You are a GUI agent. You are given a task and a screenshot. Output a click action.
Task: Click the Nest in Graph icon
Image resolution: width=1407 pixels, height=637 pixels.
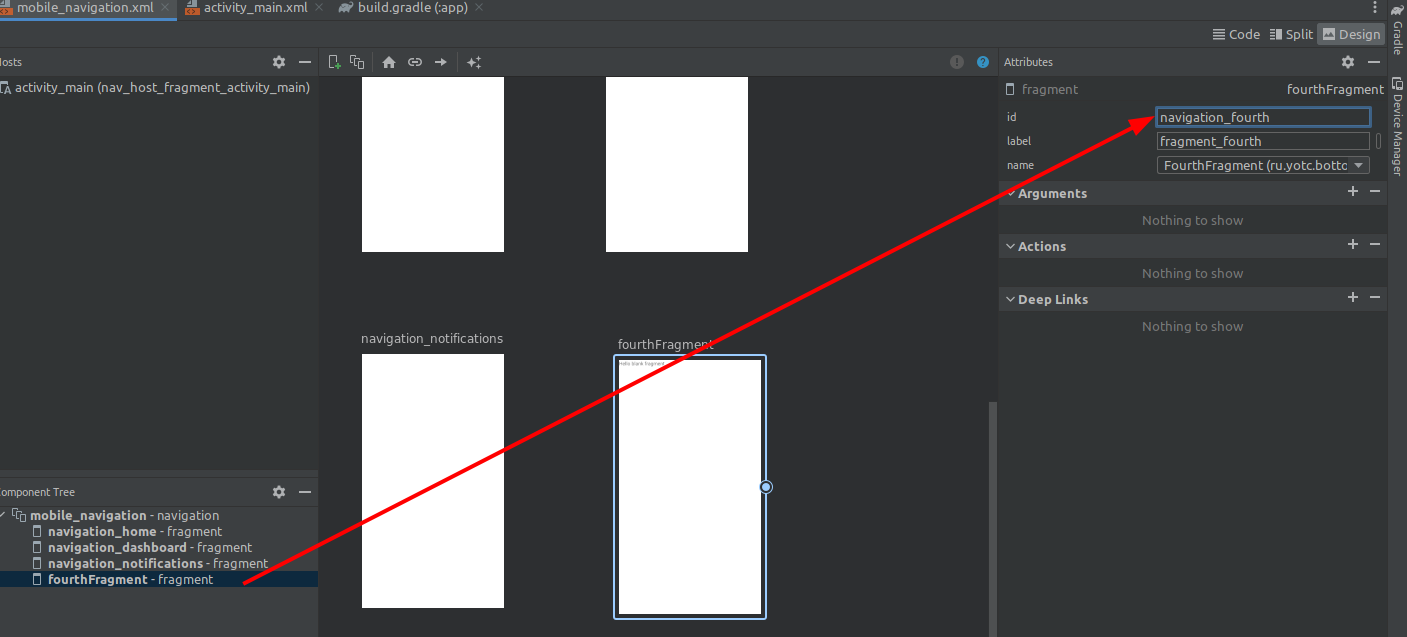pyautogui.click(x=357, y=62)
